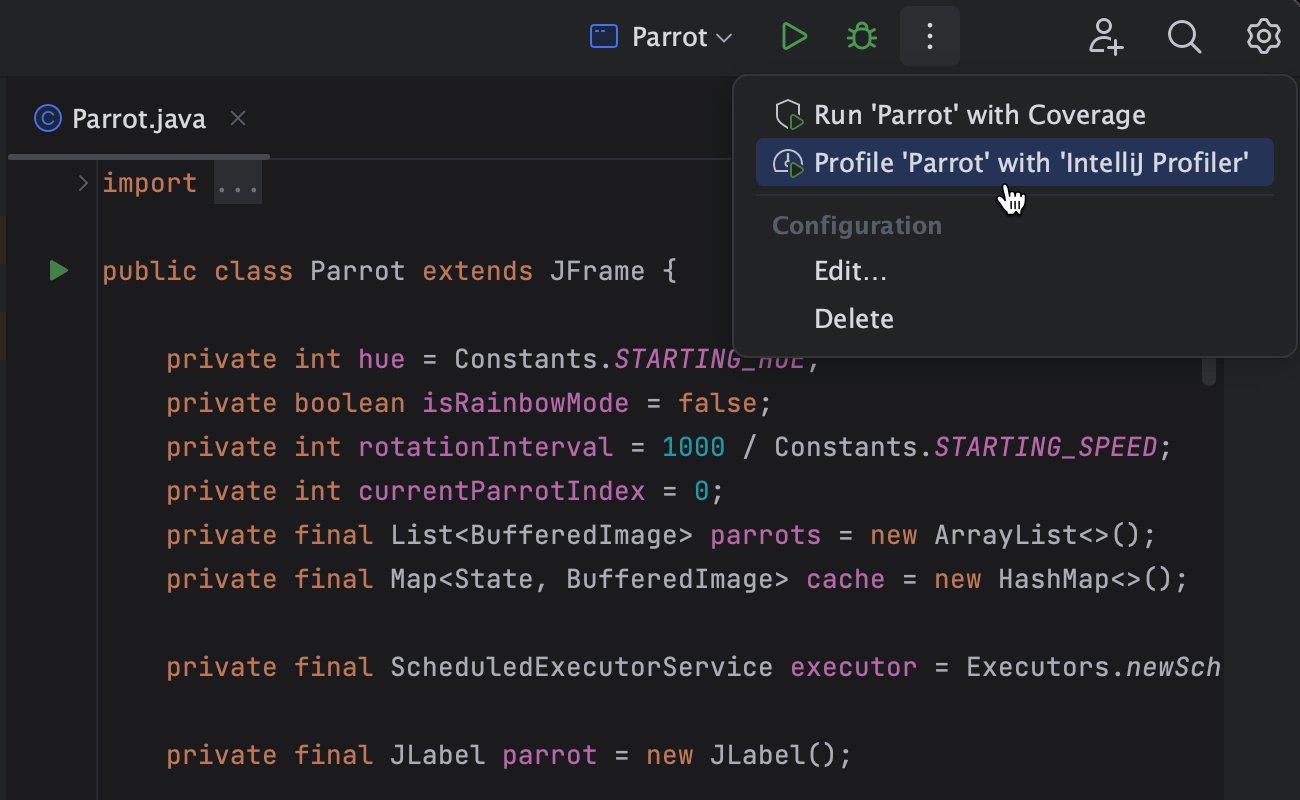Click the parrots list field name

766,535
